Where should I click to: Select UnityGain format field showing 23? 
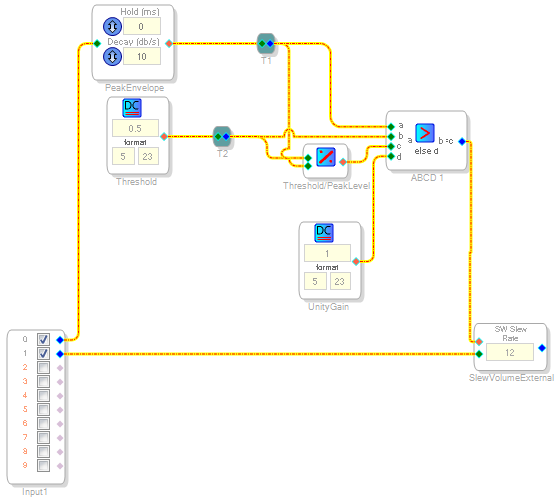[340, 281]
